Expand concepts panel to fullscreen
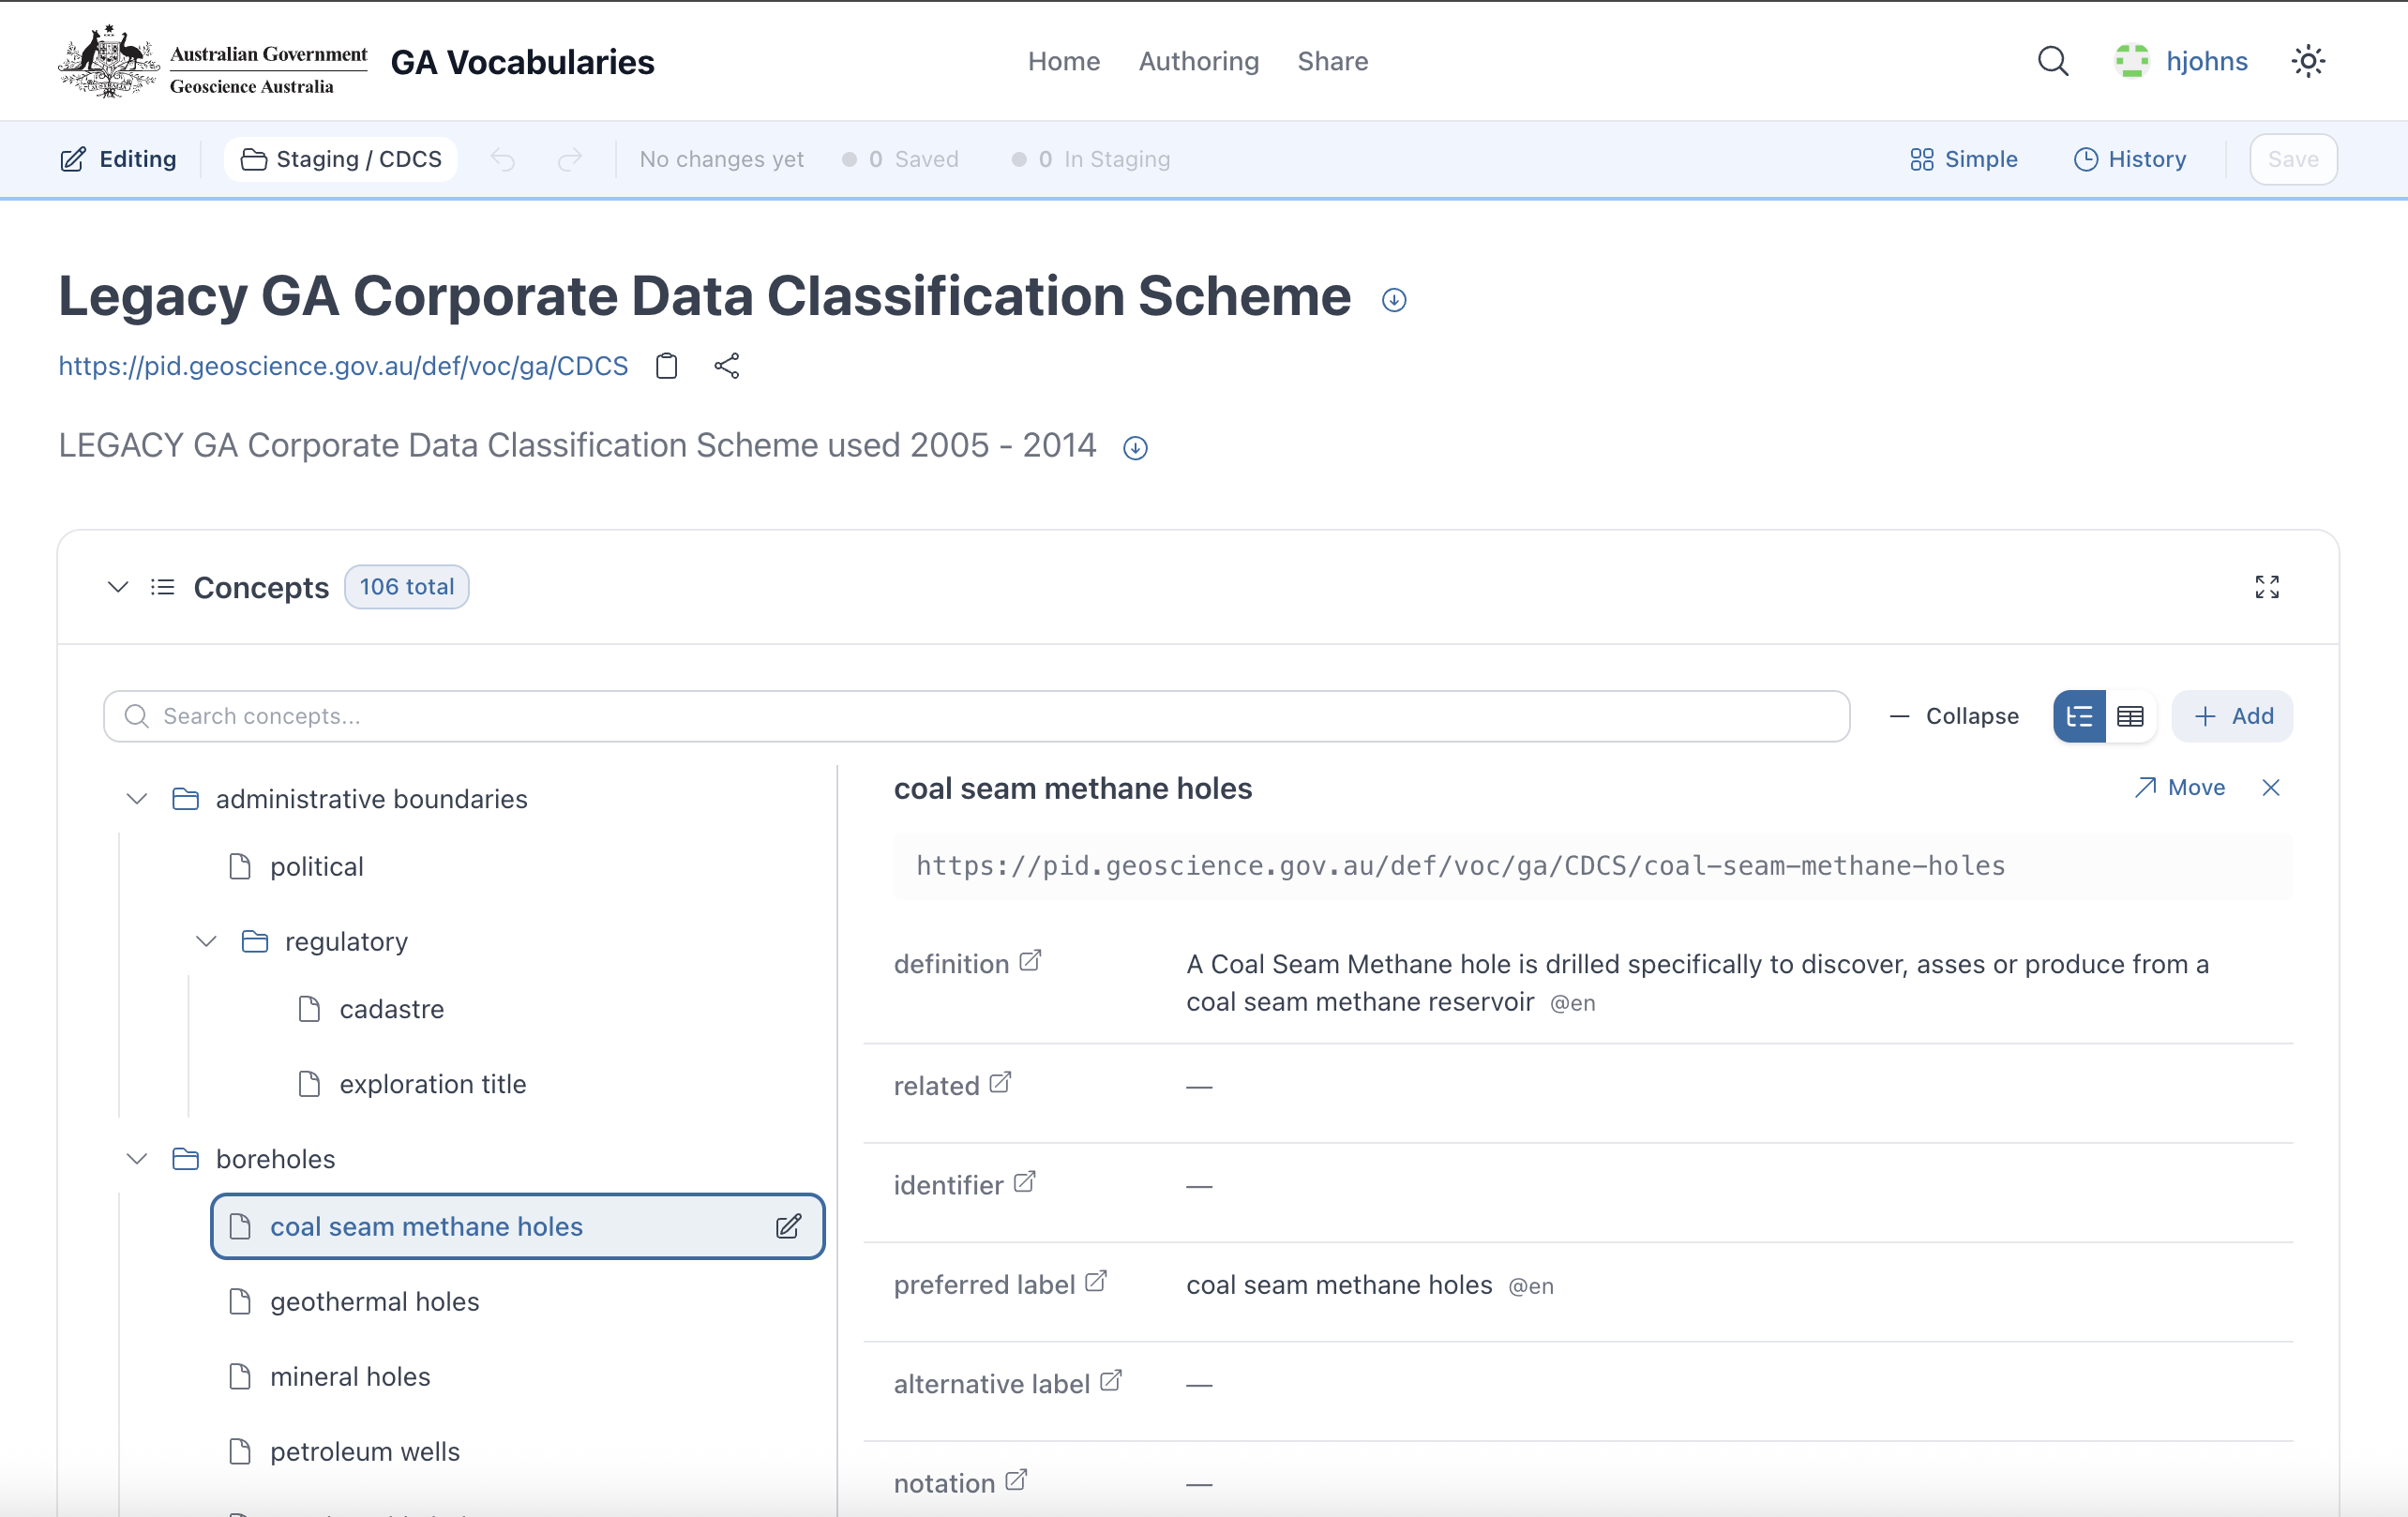This screenshot has width=2408, height=1517. pos(2266,587)
